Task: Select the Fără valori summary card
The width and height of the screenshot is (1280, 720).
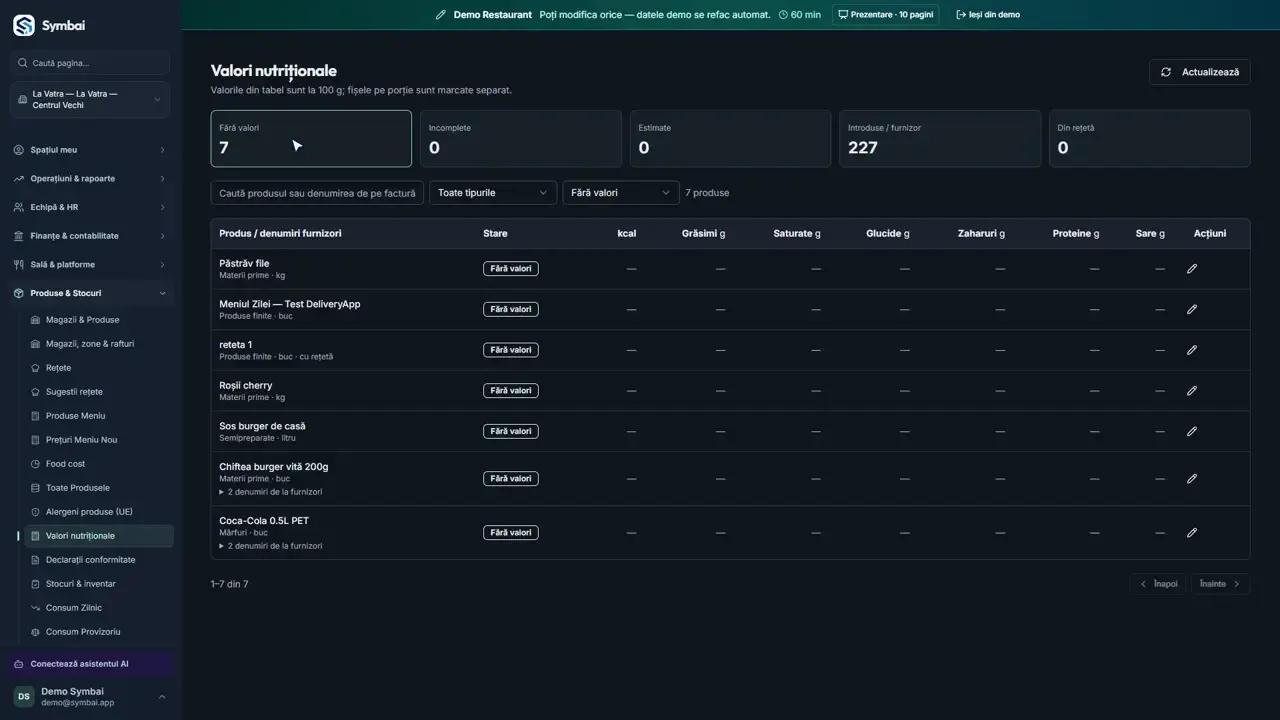Action: point(311,138)
